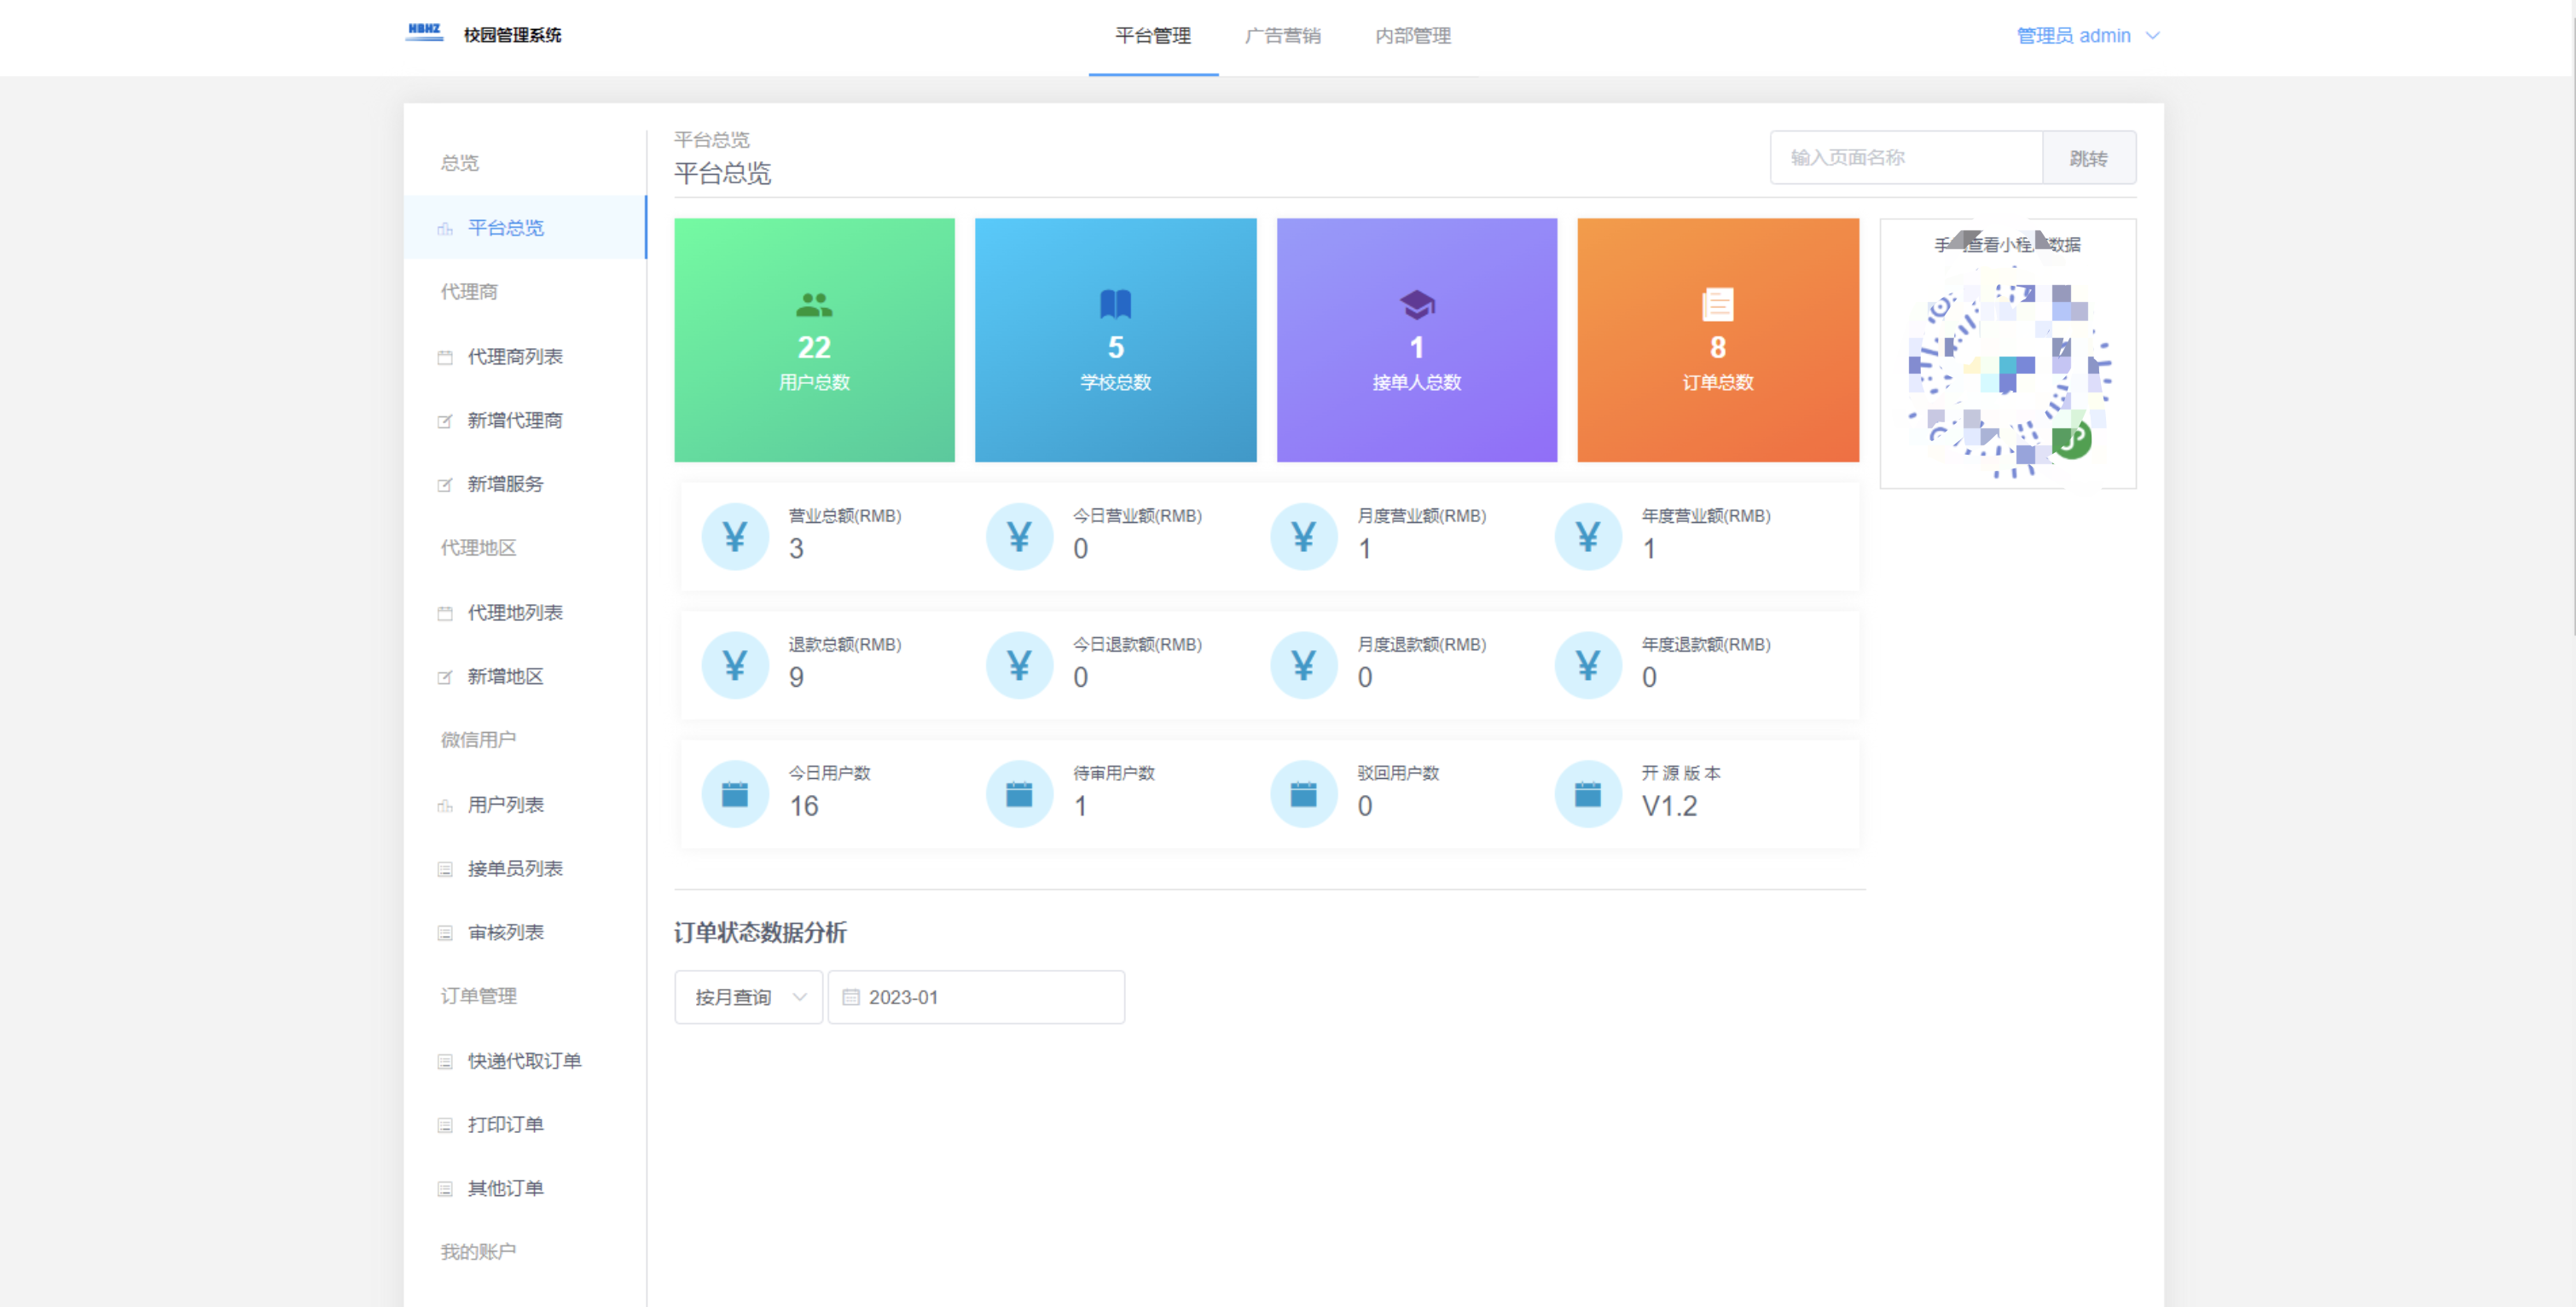Click yen icon beside 营业总额(RMB)

[x=735, y=537]
